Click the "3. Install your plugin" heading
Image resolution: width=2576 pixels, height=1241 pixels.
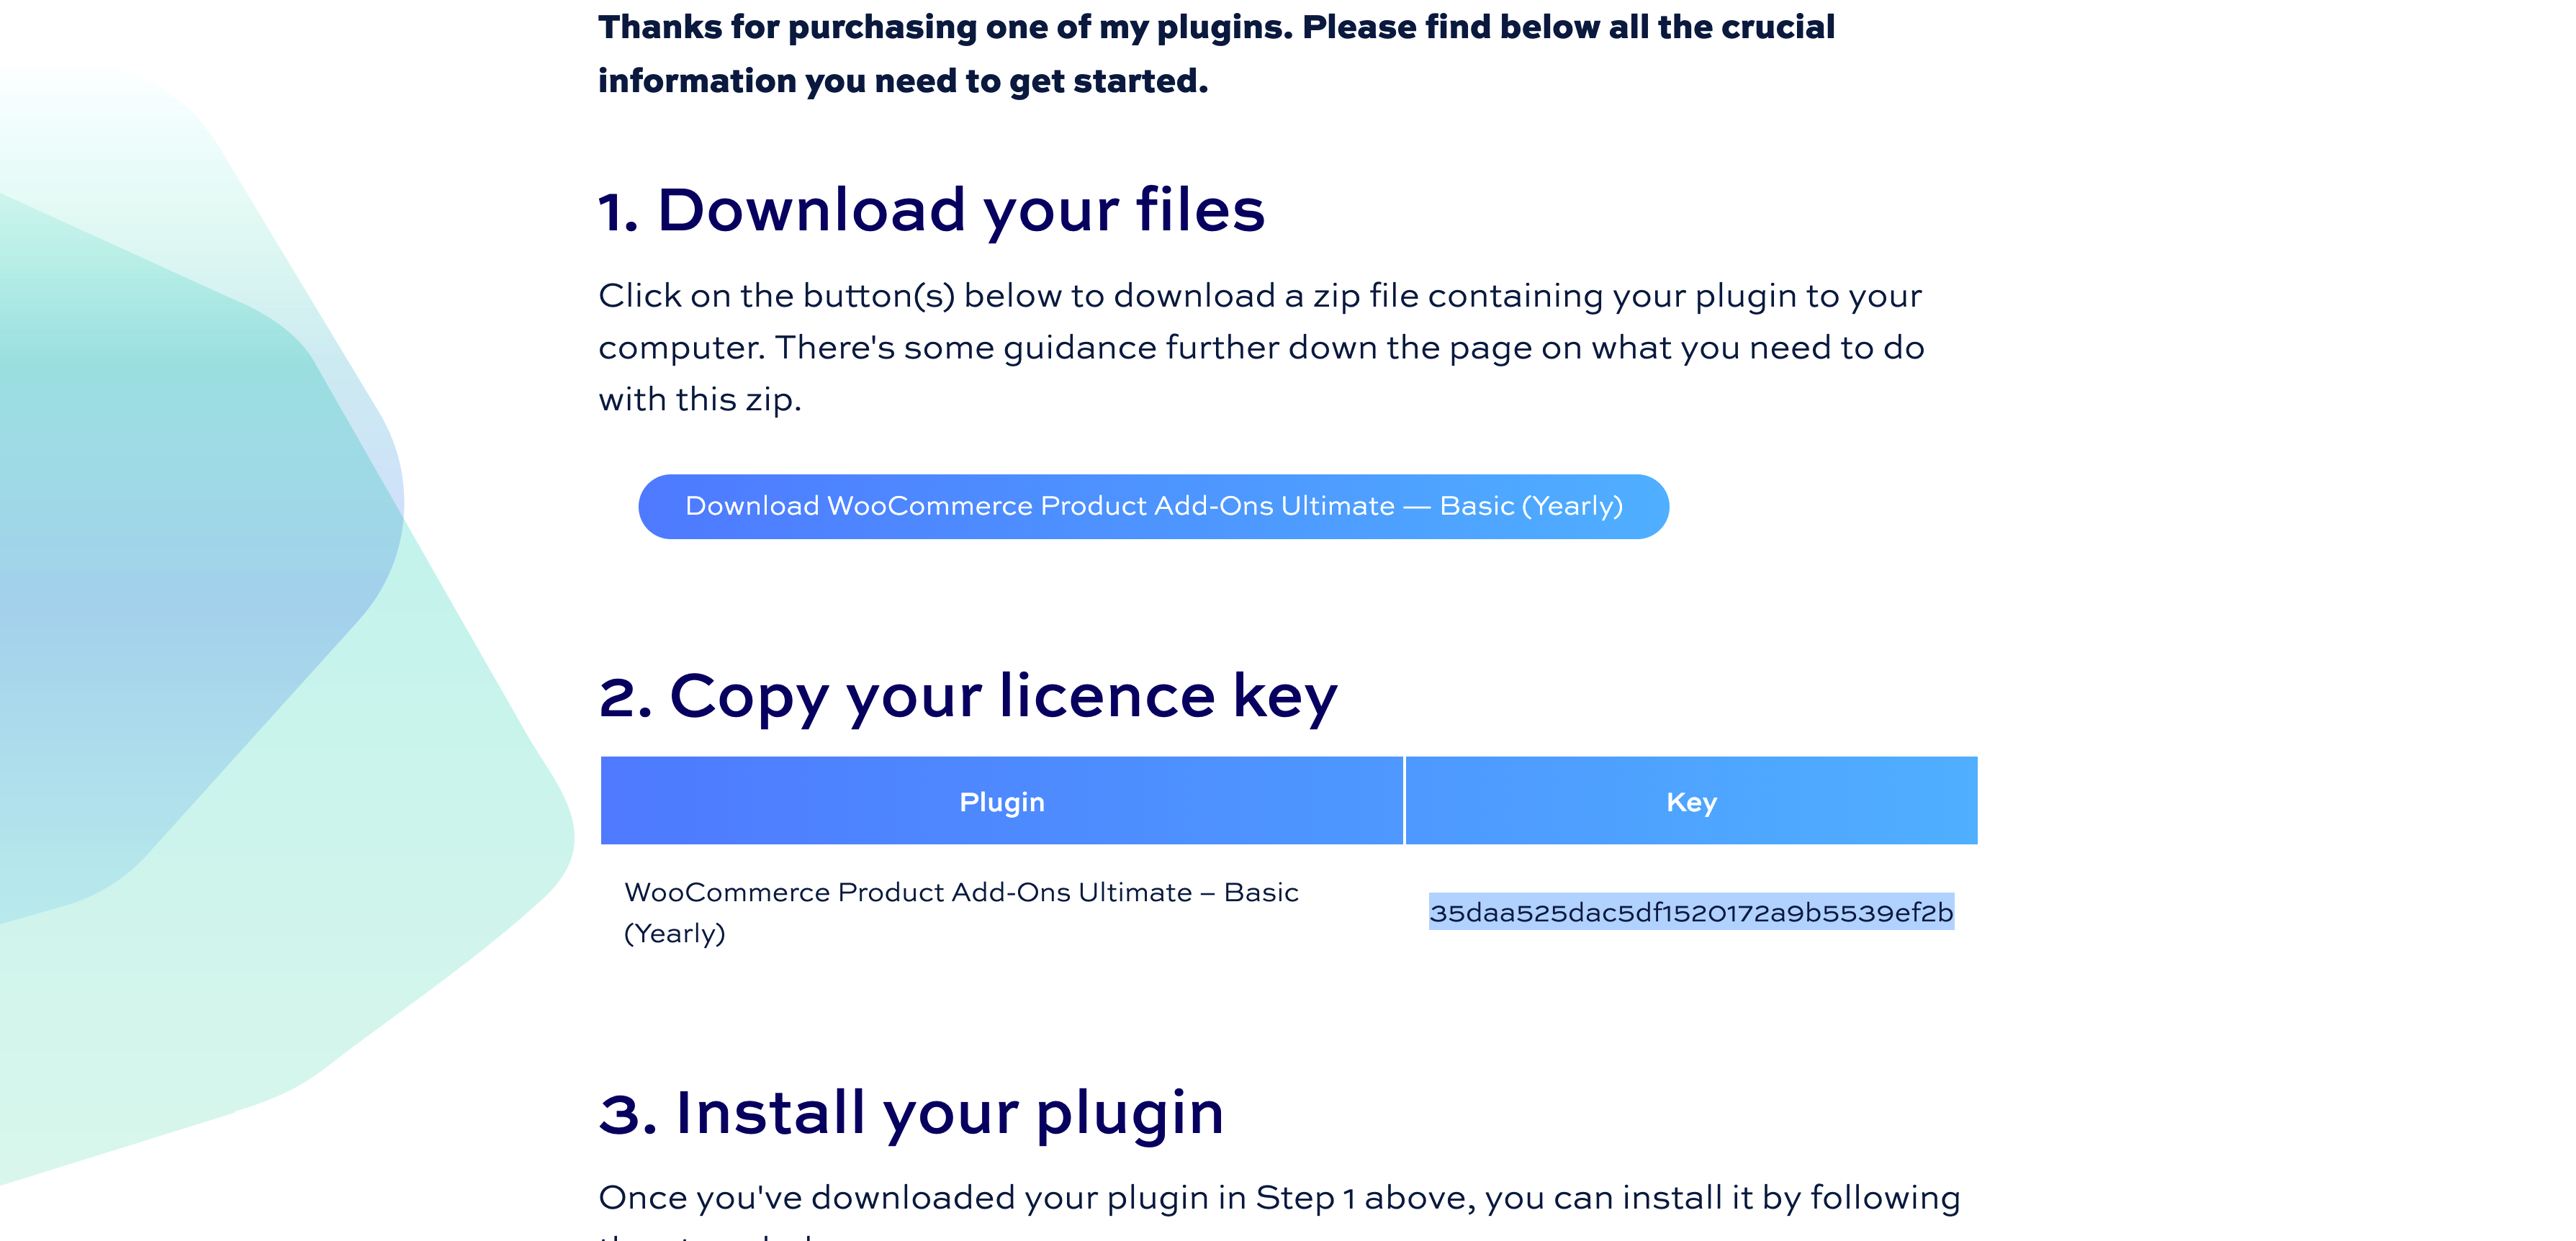coord(911,1113)
